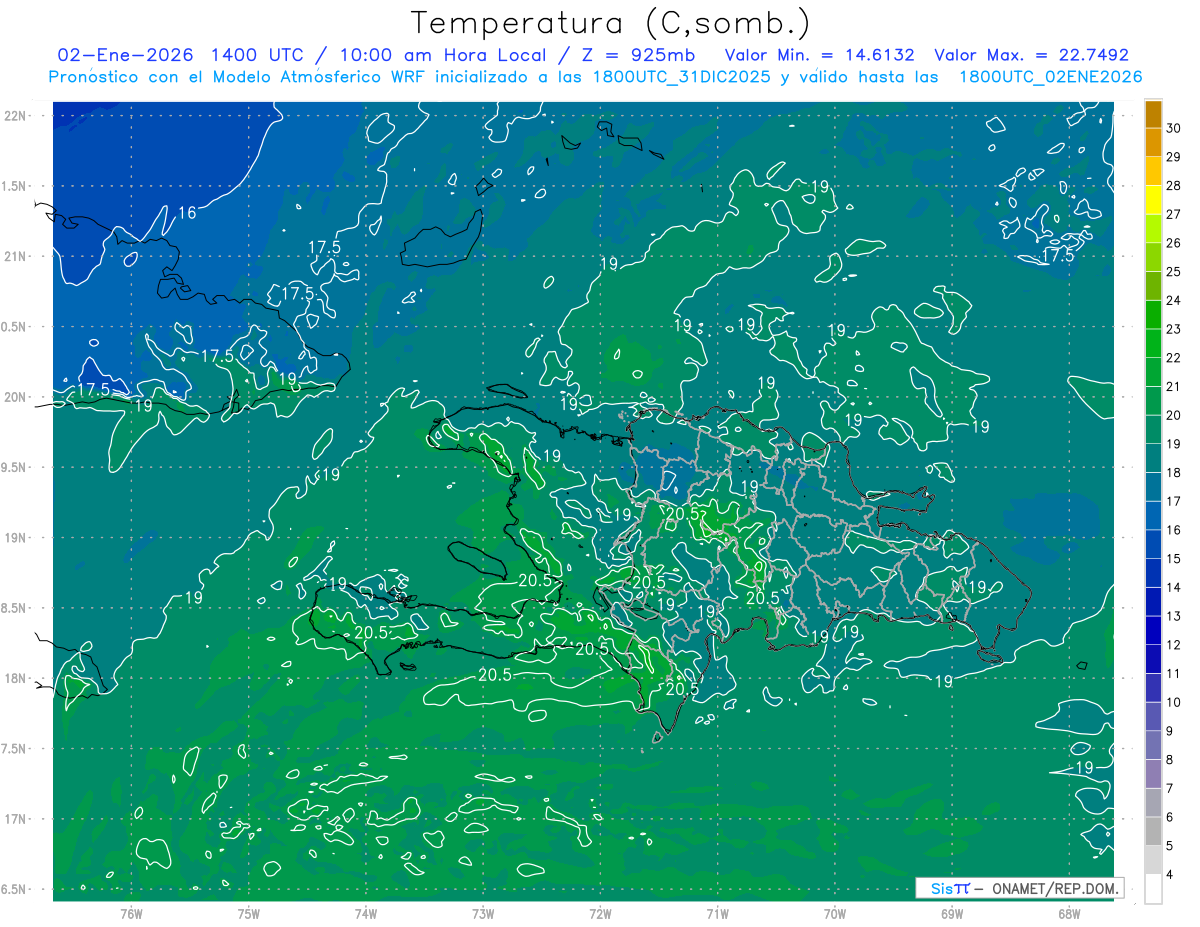
Task: Click the '74W' longitude axis label
Action: (x=365, y=913)
